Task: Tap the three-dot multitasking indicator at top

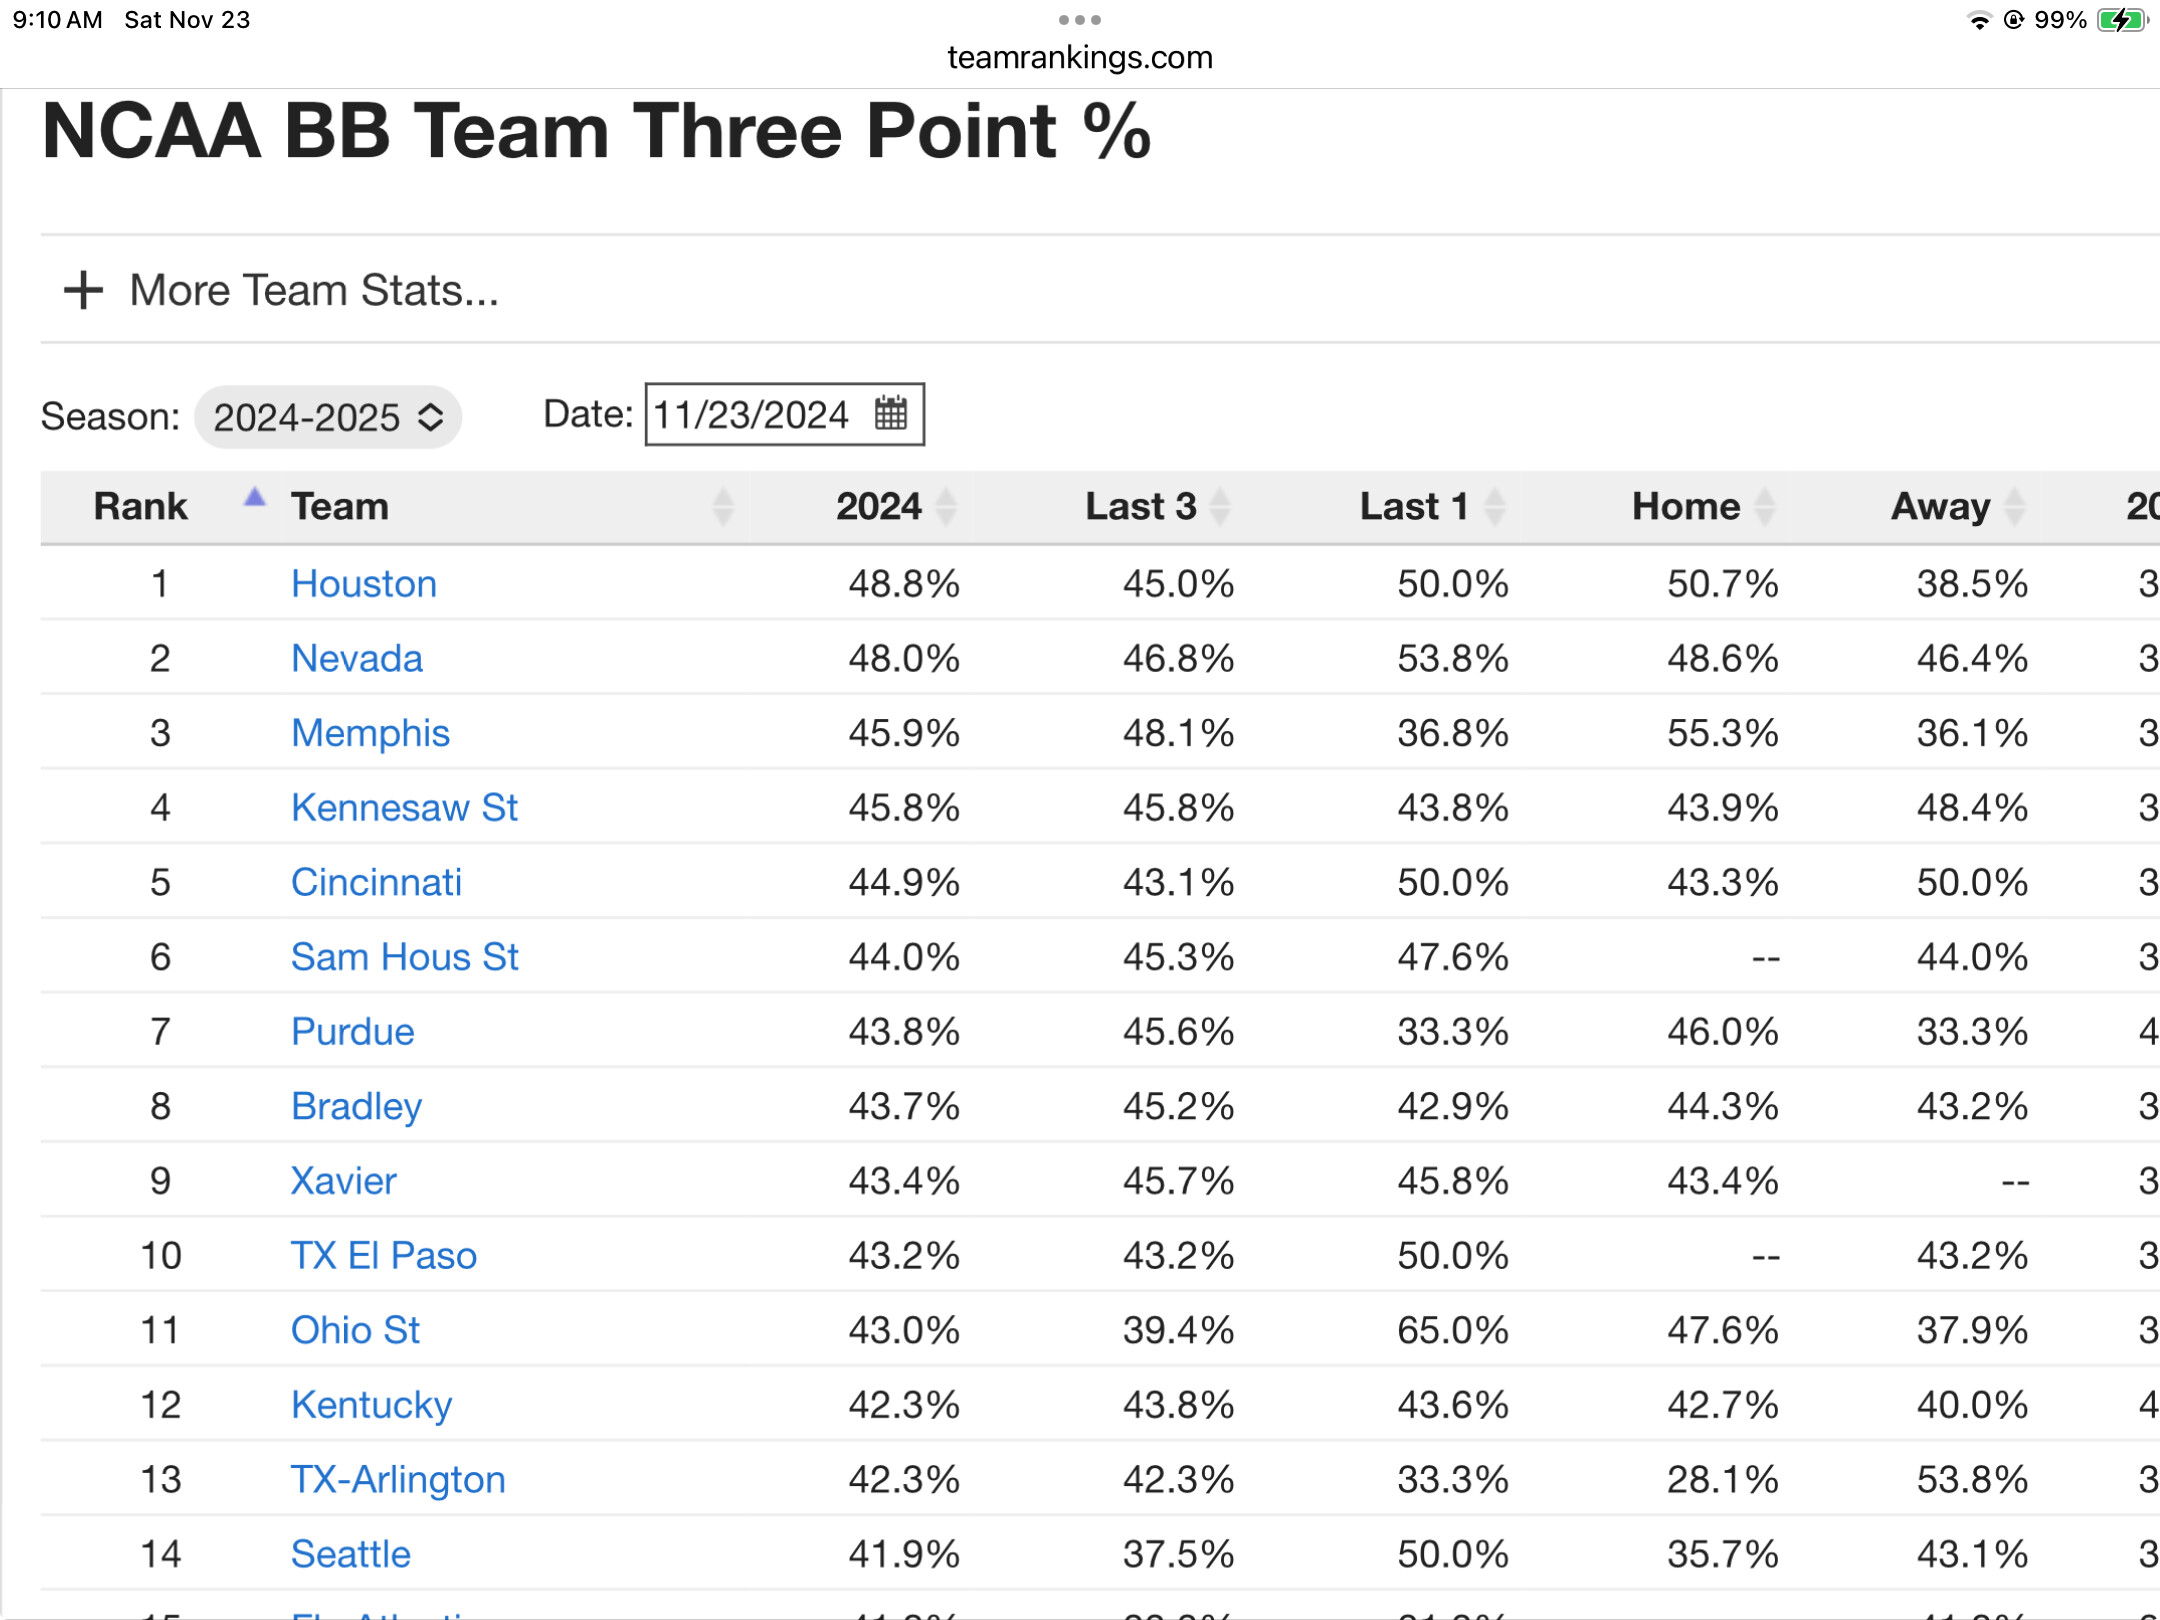Action: coord(1080,20)
